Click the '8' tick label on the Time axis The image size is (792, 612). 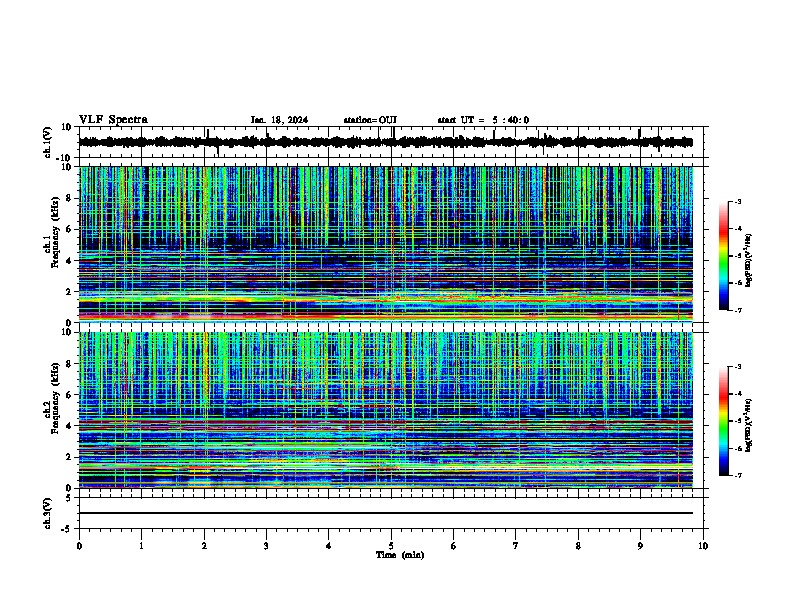pos(578,546)
